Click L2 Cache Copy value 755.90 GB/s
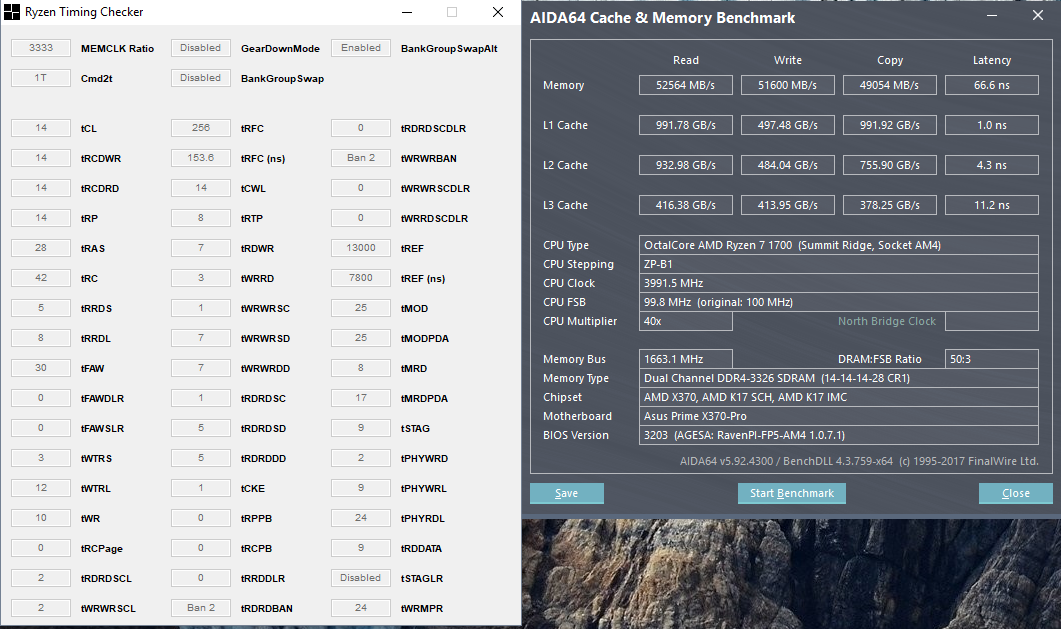The width and height of the screenshot is (1061, 629). [x=890, y=165]
